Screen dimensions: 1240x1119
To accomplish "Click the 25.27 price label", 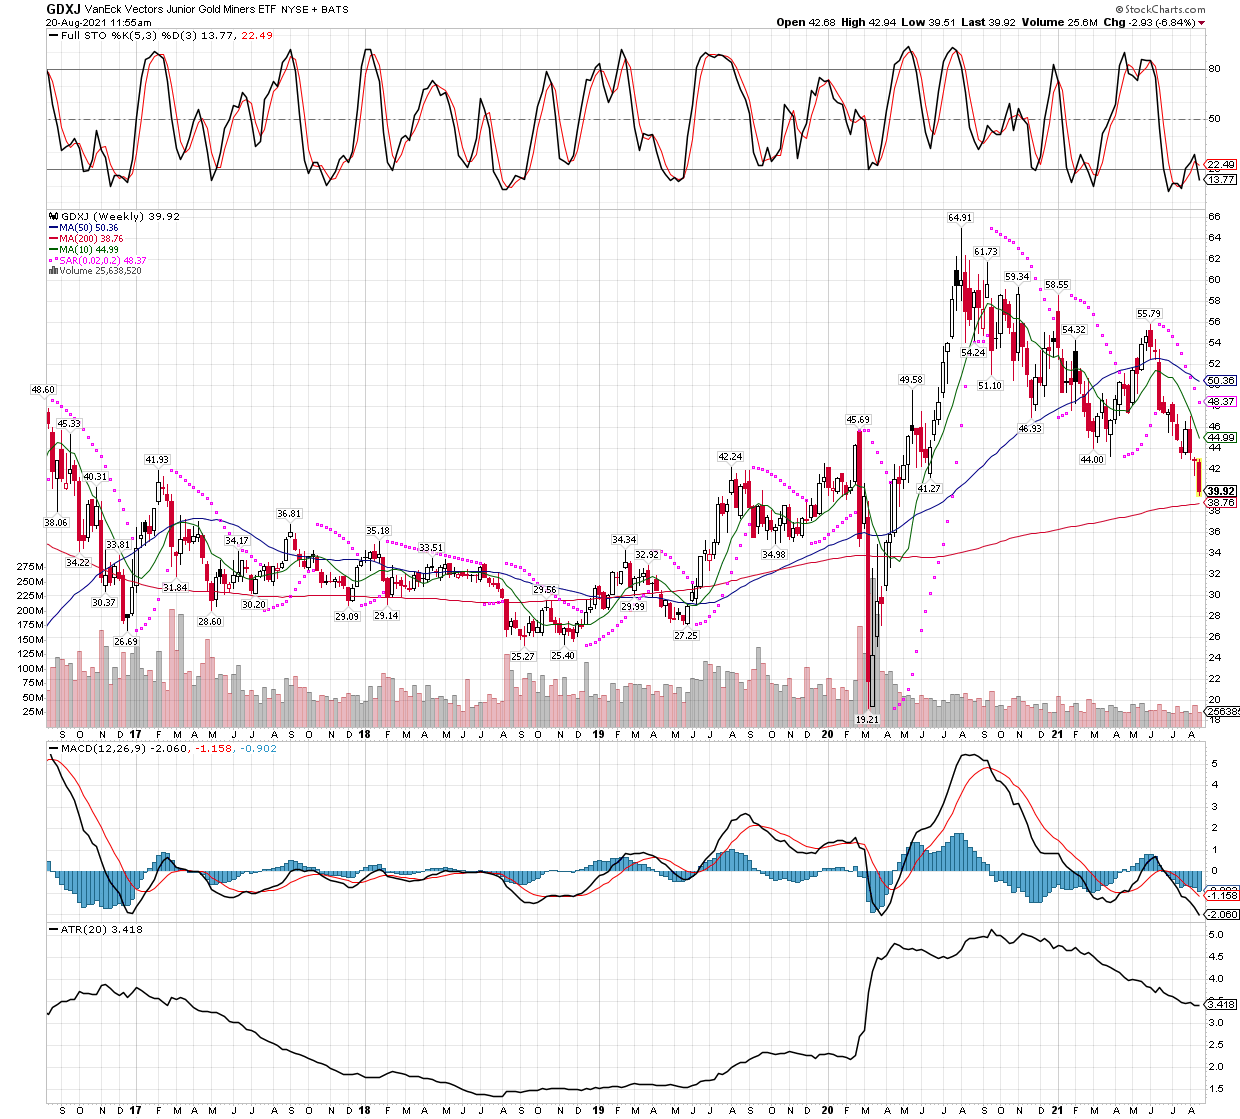I will coord(523,657).
